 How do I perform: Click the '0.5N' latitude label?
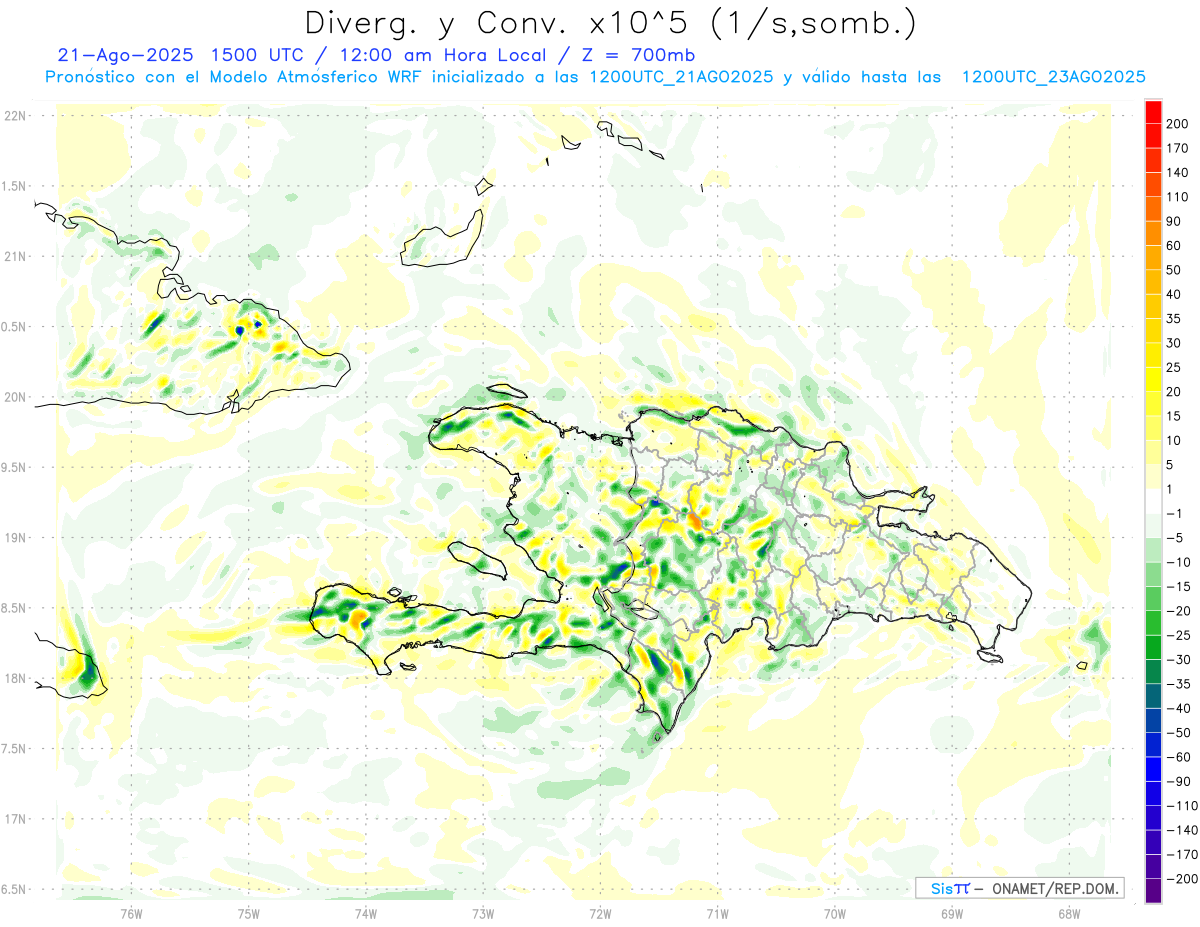coord(15,327)
